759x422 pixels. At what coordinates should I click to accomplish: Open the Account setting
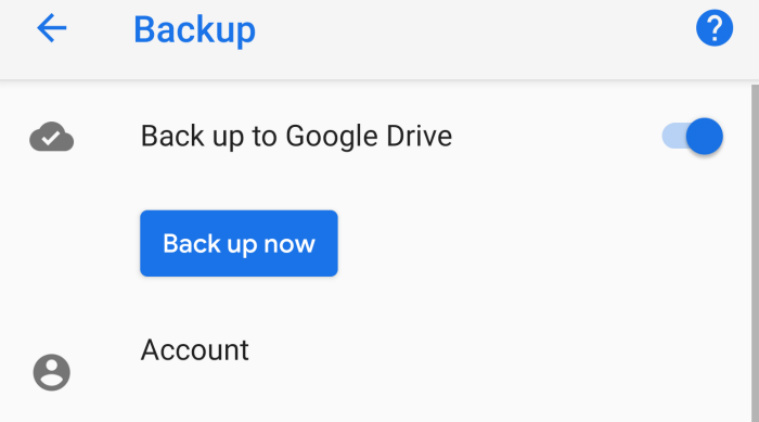click(195, 350)
